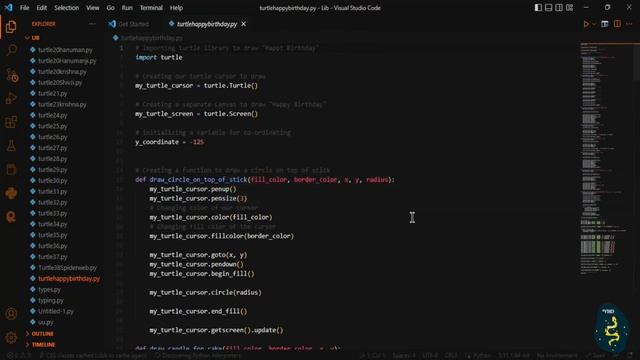The width and height of the screenshot is (640, 360).
Task: Open turtle23krishna.py in the explorer
Action: click(x=62, y=104)
